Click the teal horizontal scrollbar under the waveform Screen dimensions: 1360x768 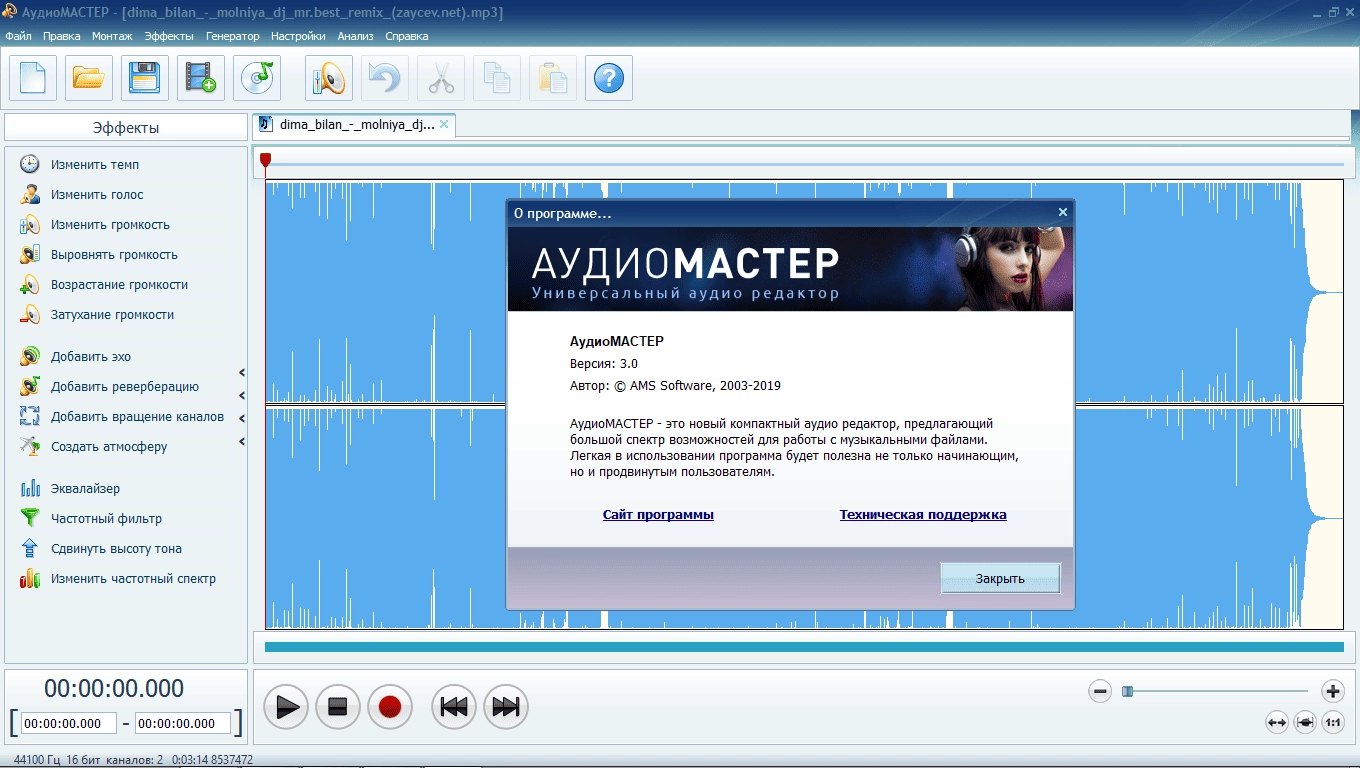[x=804, y=647]
